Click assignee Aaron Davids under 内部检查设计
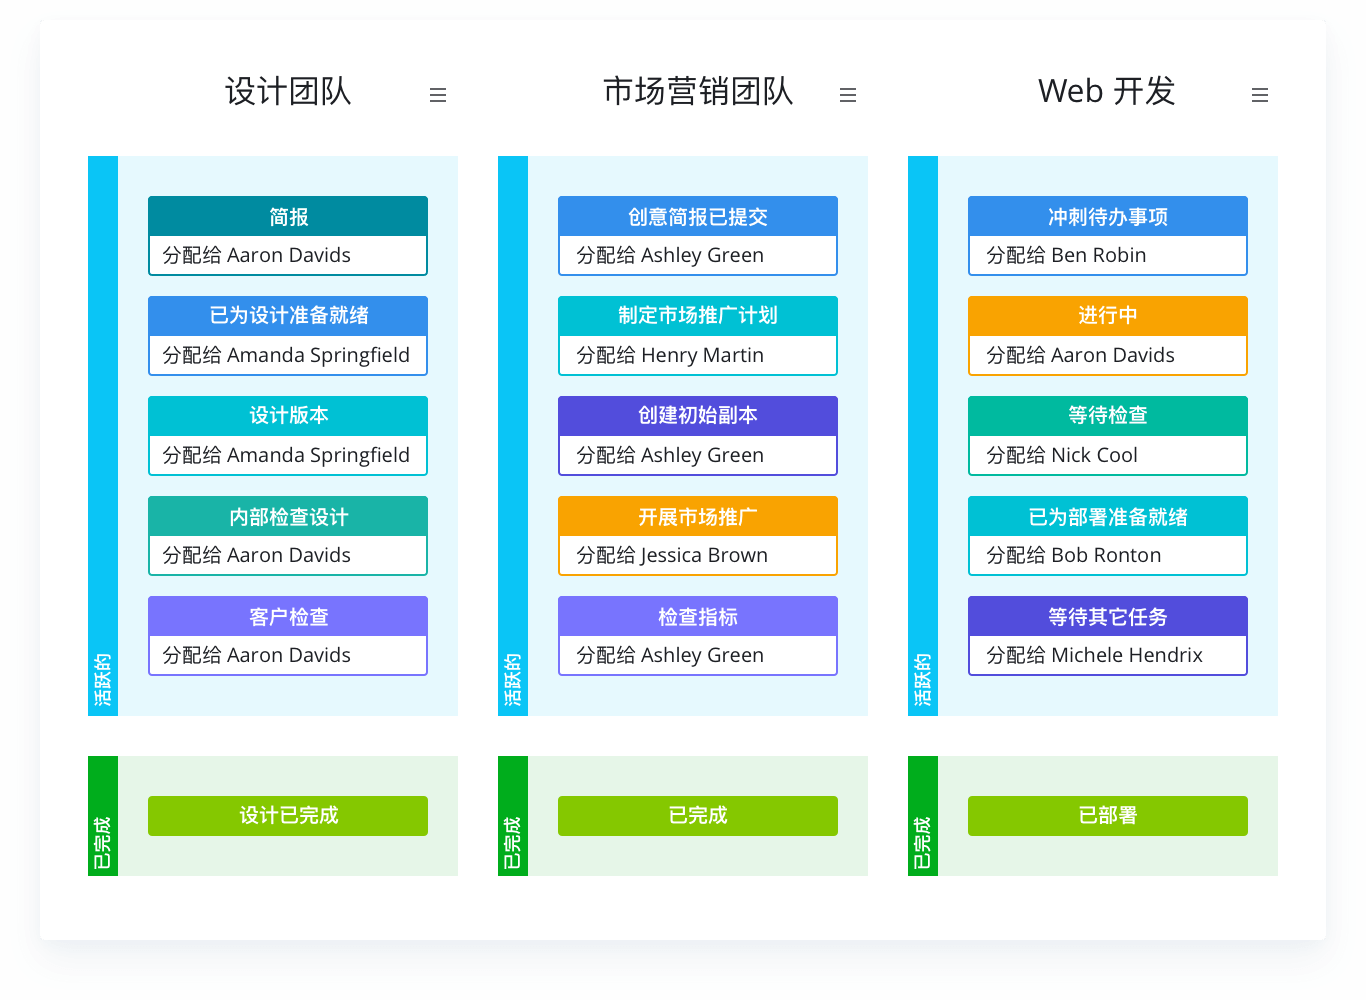 (x=257, y=555)
